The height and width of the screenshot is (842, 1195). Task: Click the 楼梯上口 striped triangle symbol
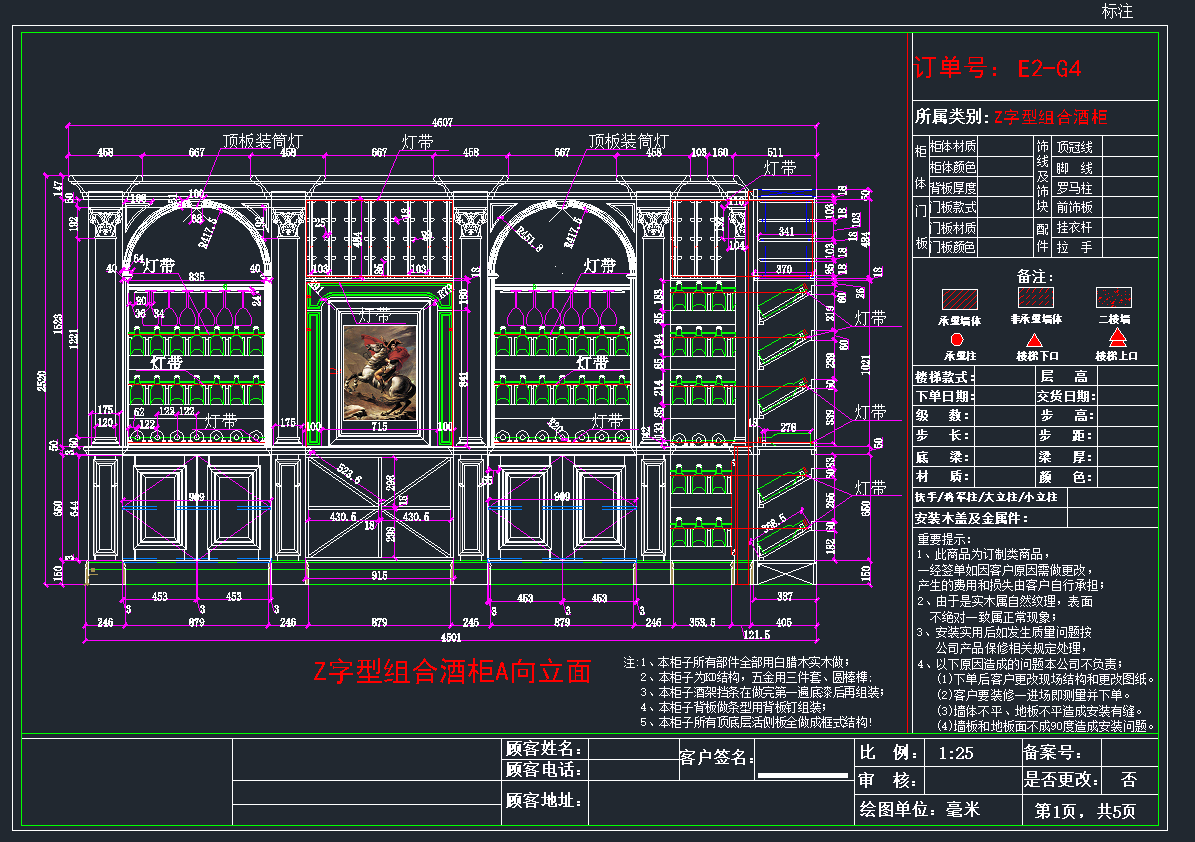point(1117,337)
